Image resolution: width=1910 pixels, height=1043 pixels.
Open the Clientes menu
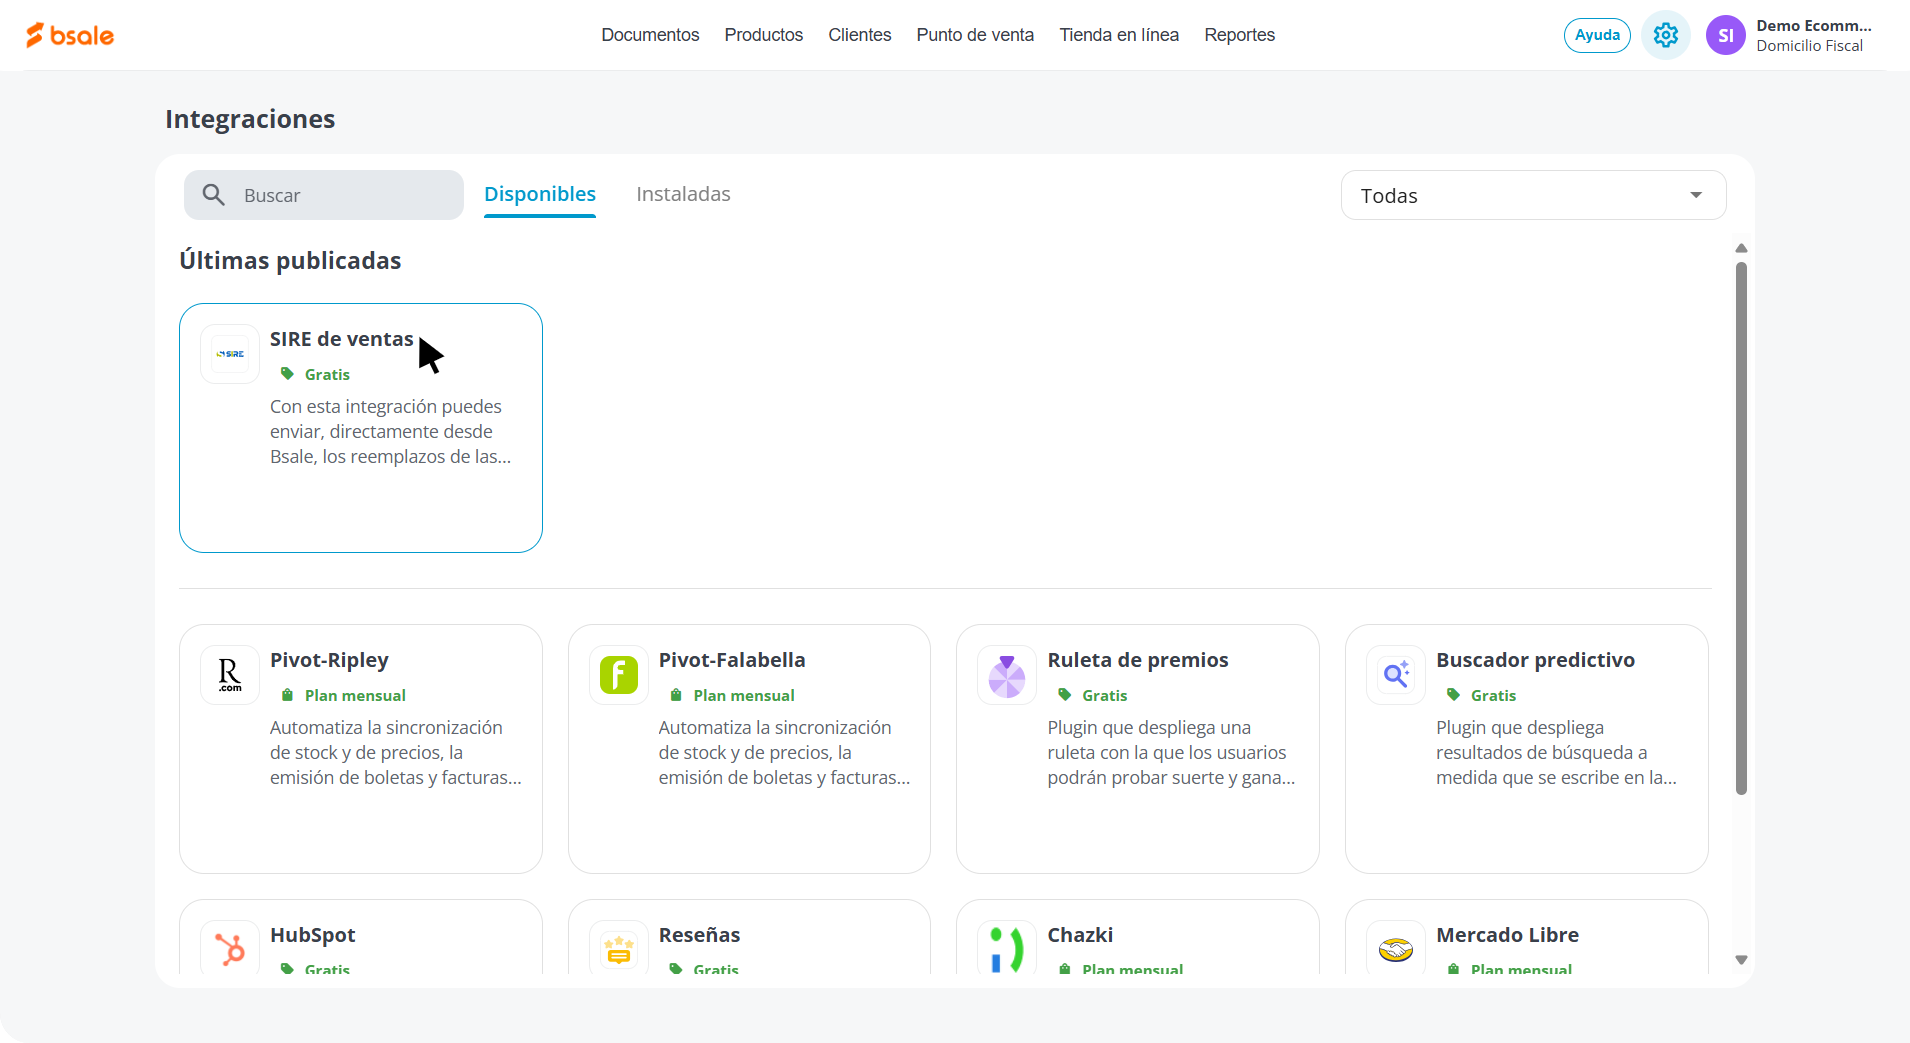tap(860, 35)
